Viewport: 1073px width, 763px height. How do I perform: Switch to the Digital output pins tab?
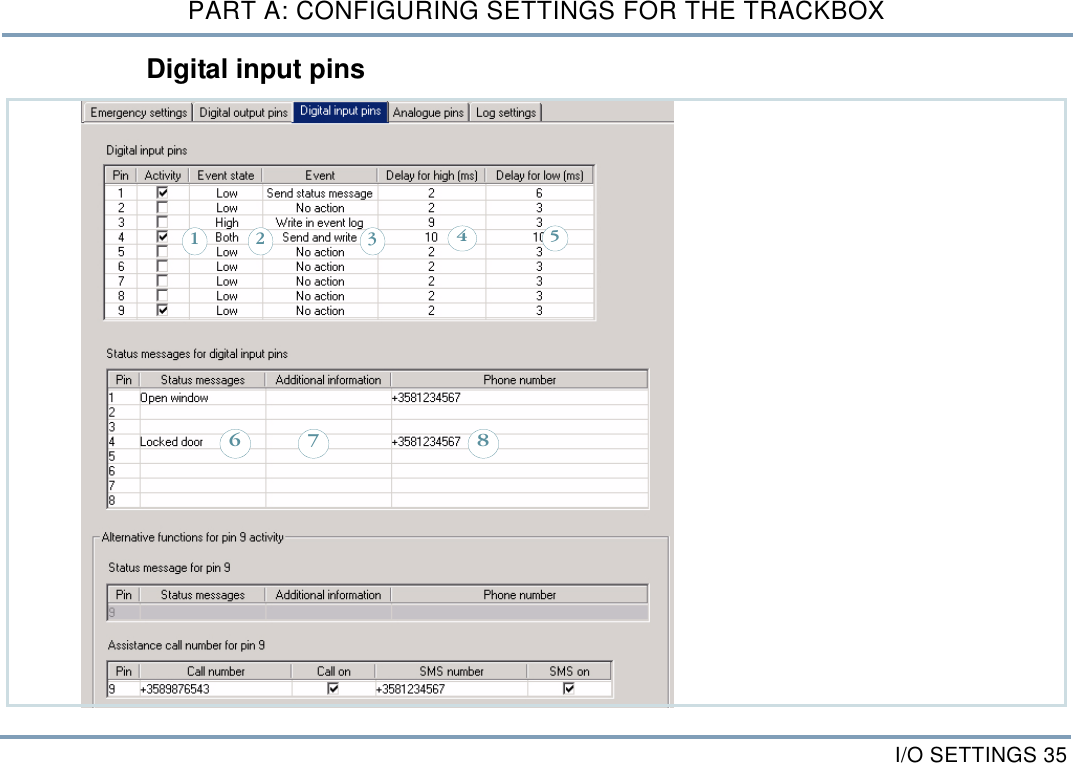click(243, 112)
